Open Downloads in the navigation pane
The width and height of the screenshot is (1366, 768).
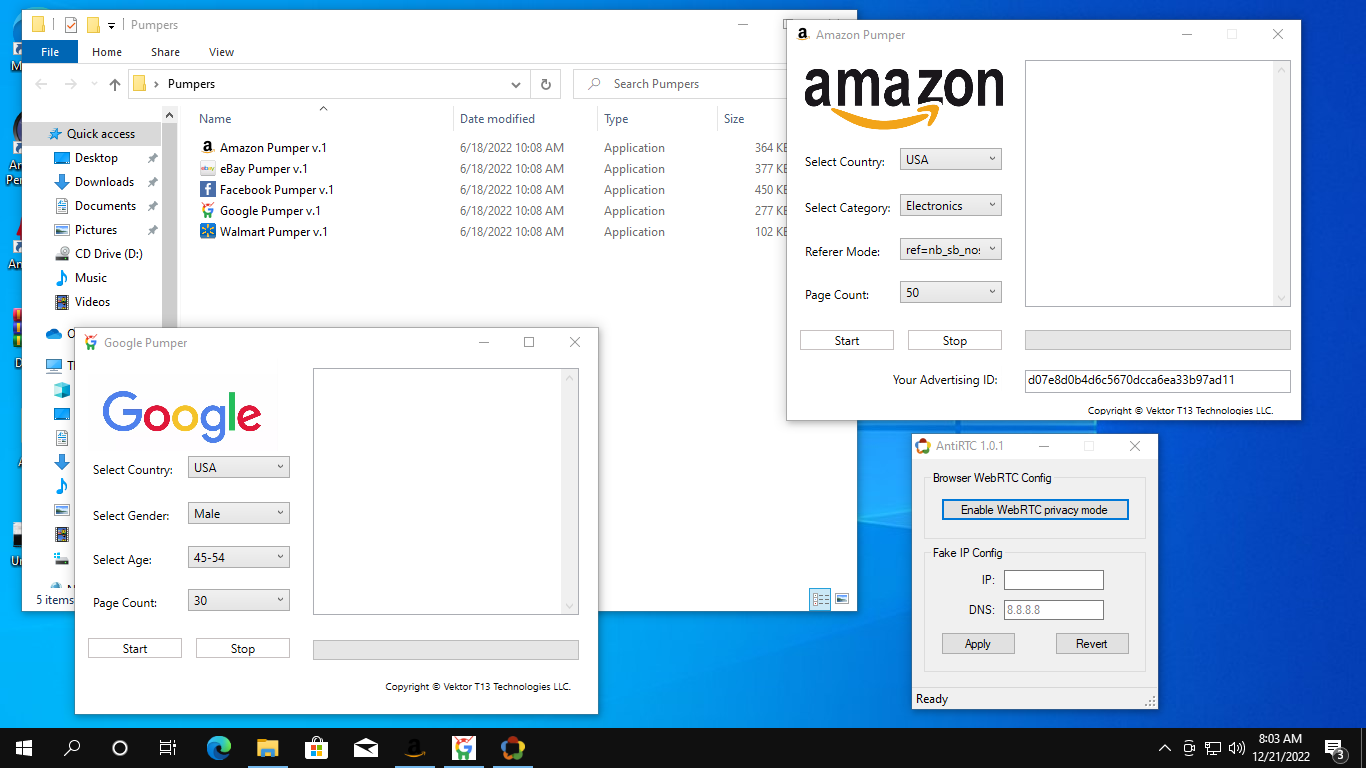[x=104, y=182]
